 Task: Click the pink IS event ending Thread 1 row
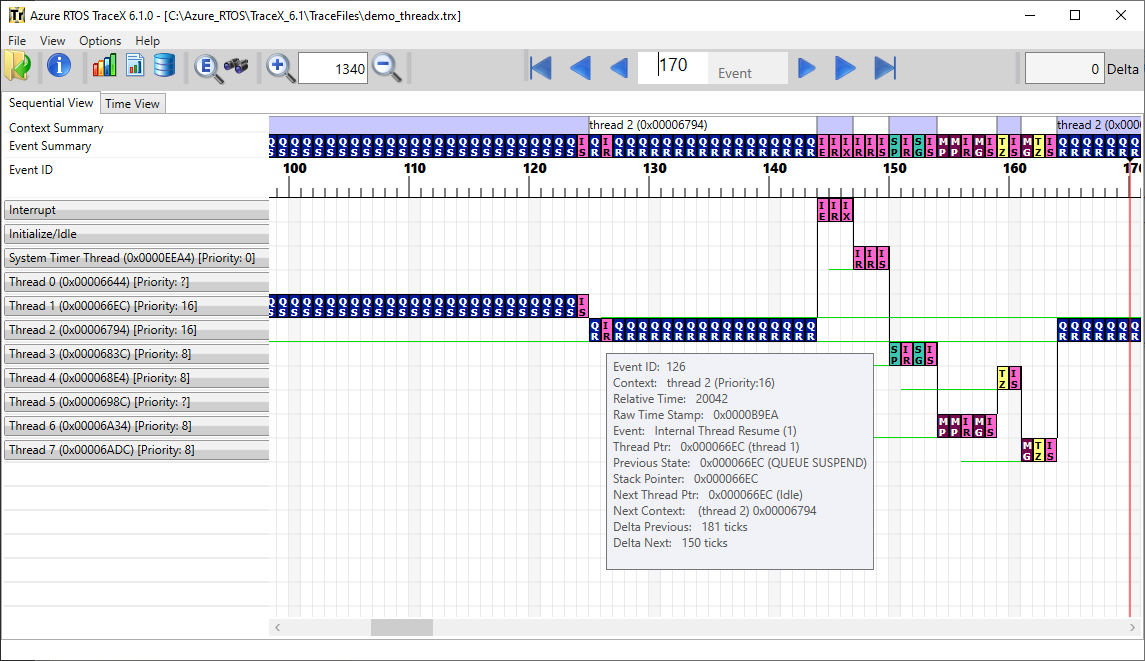pos(583,306)
